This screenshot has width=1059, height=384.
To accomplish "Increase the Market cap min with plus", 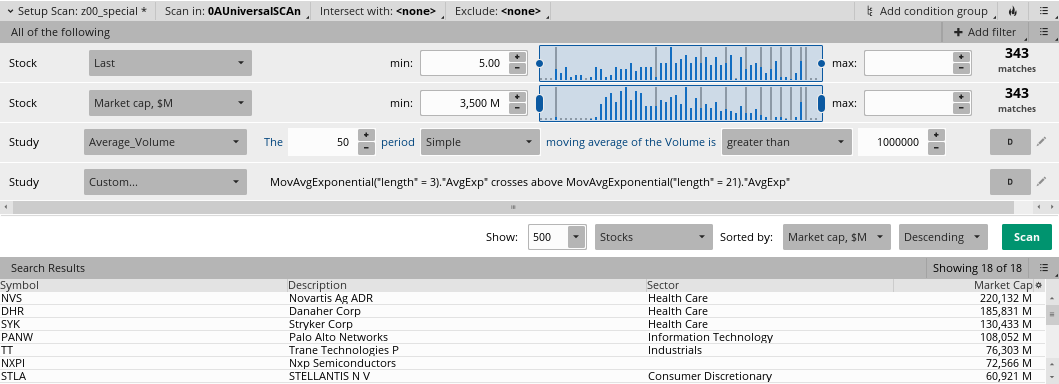I will 517,97.
